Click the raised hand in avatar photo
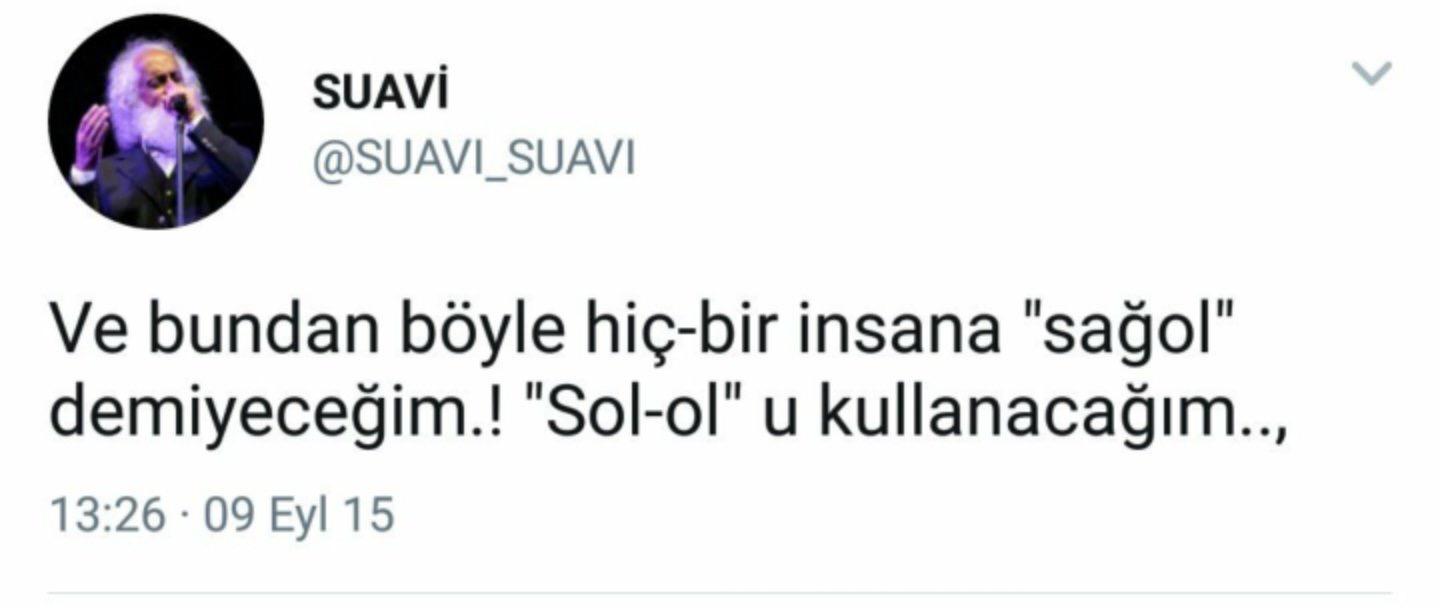Screen dimensions: 1440x608 [x=93, y=135]
